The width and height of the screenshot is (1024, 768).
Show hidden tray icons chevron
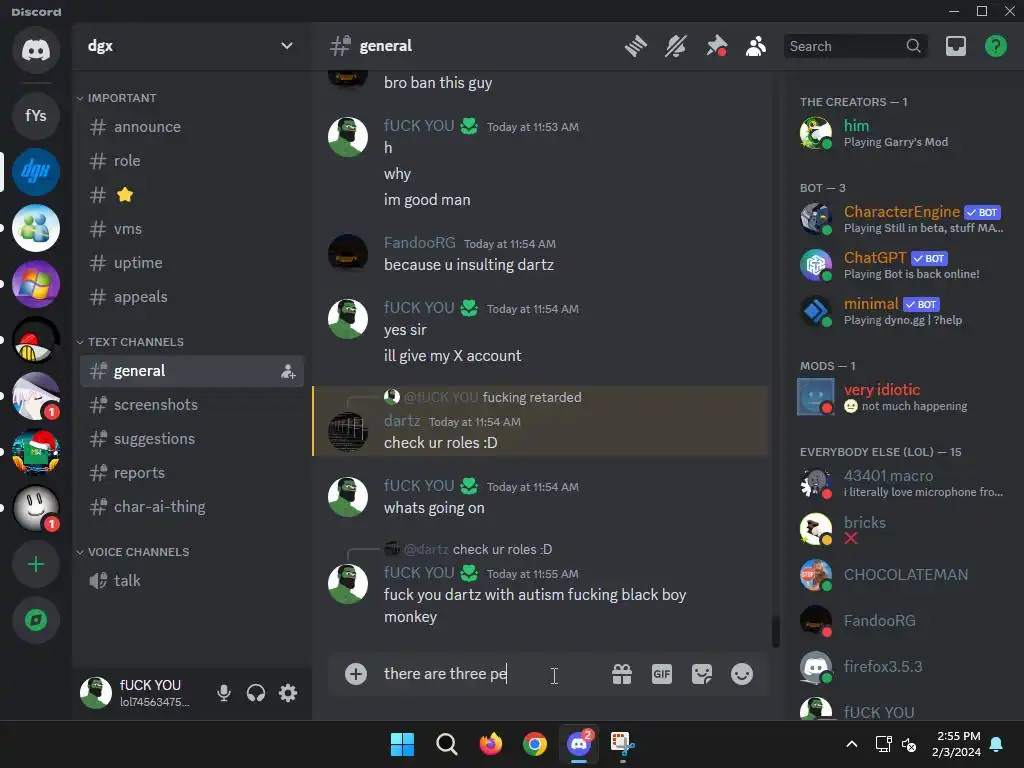point(852,744)
